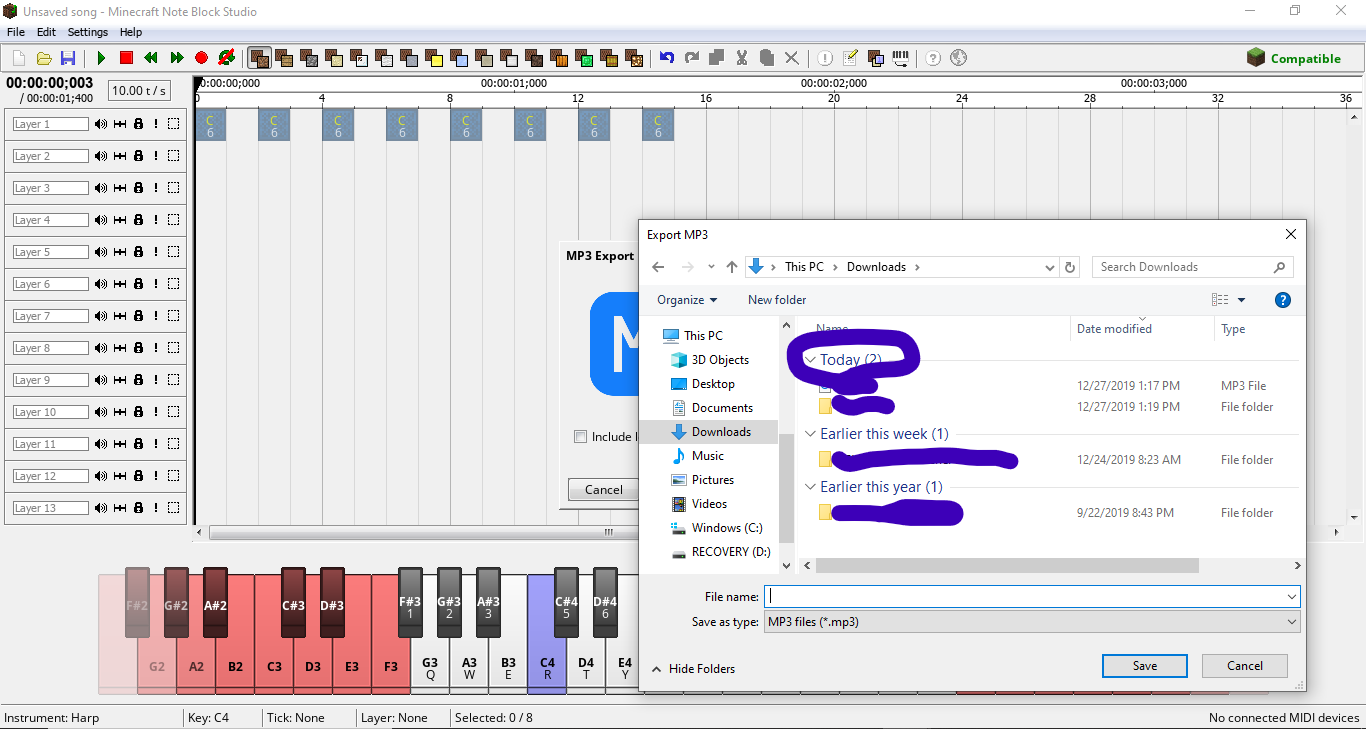Open the Edit menu
The width and height of the screenshot is (1366, 729).
[x=46, y=31]
